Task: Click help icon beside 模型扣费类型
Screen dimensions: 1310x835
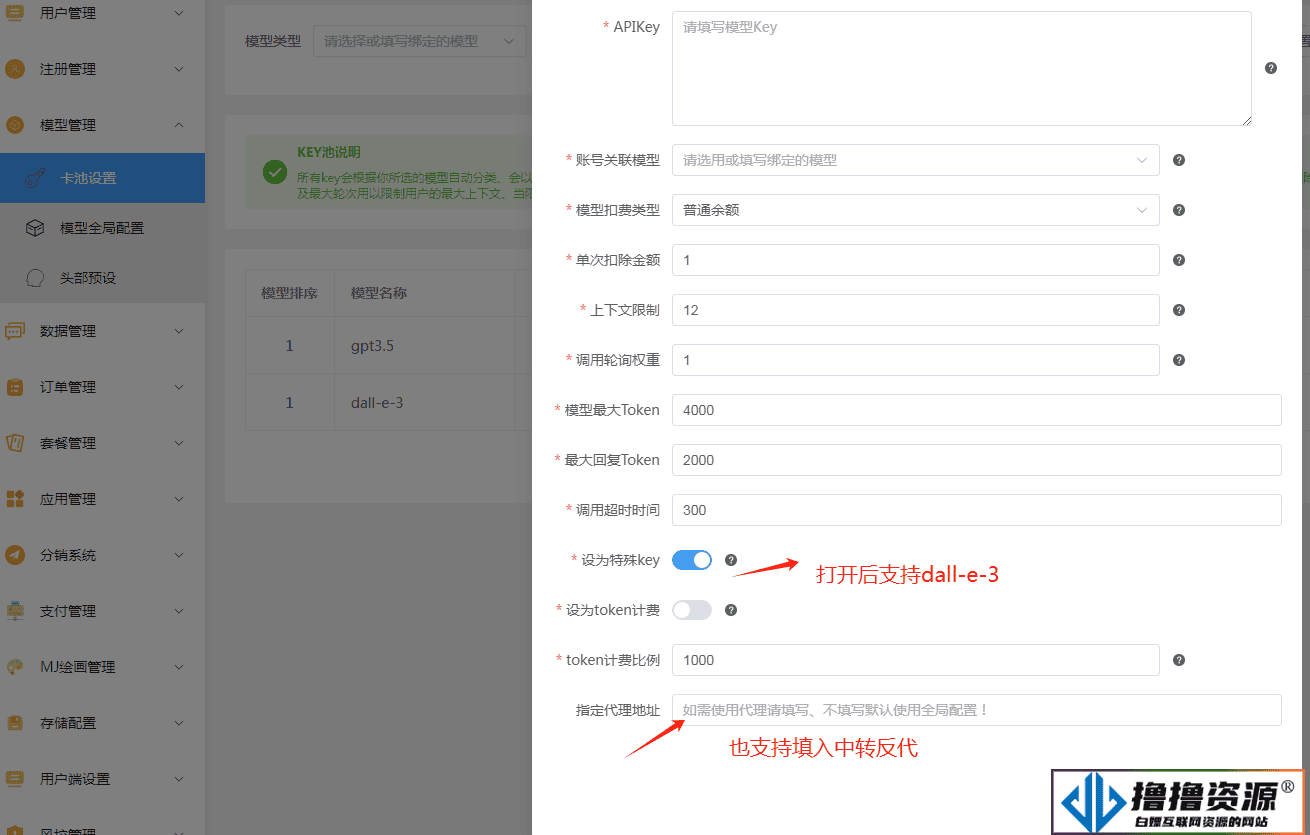Action: [1179, 210]
